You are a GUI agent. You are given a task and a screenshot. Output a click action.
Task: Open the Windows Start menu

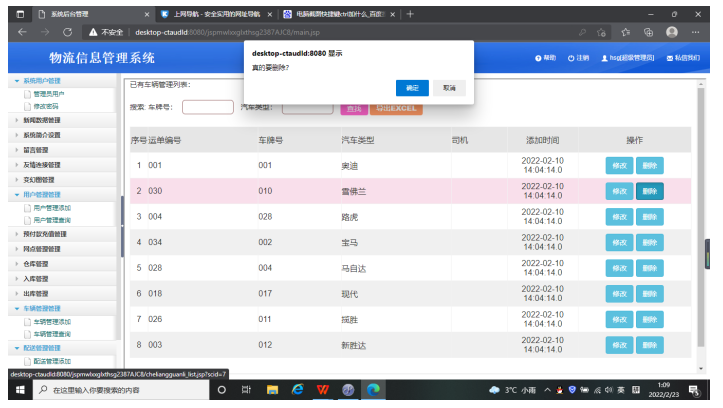click(20, 390)
